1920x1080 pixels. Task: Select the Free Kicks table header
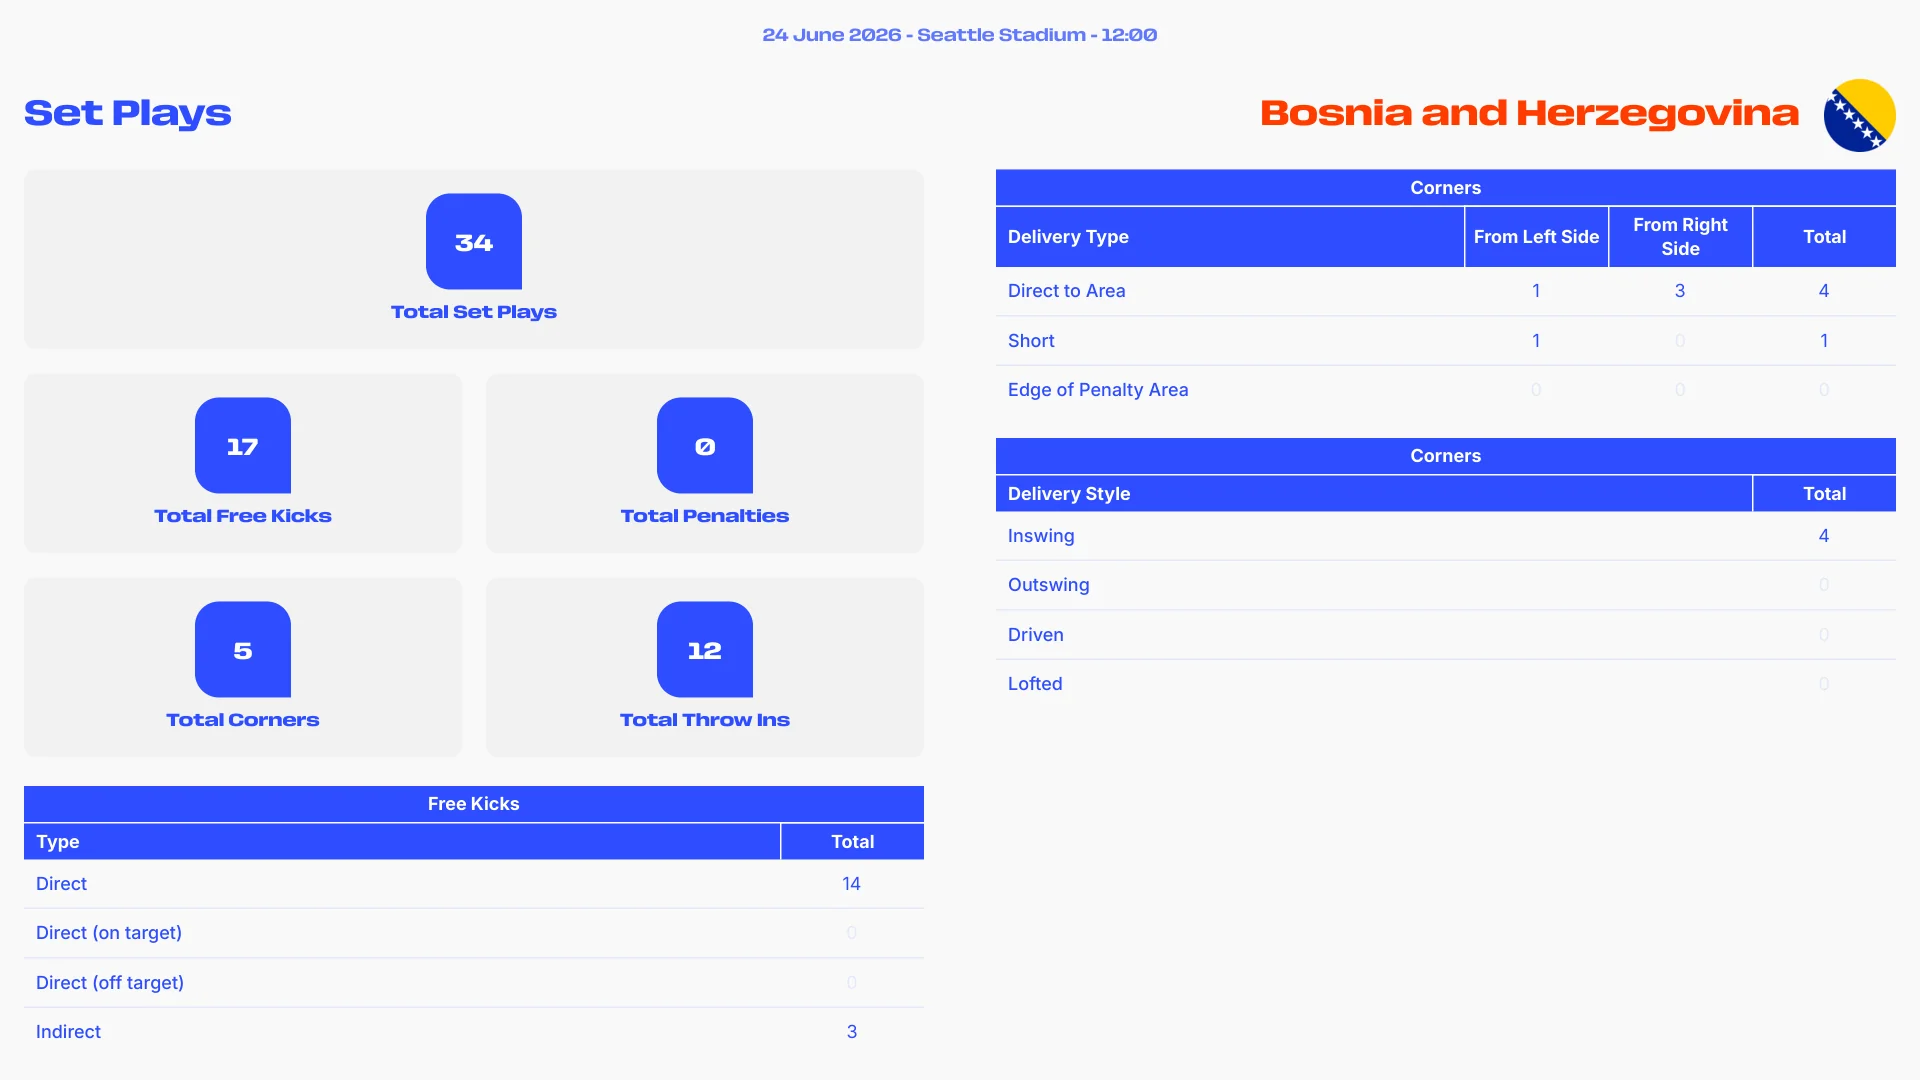click(474, 804)
